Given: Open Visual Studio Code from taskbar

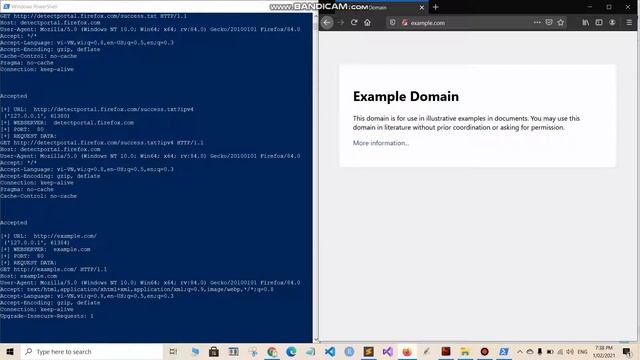Looking at the screenshot, I should pos(330,351).
